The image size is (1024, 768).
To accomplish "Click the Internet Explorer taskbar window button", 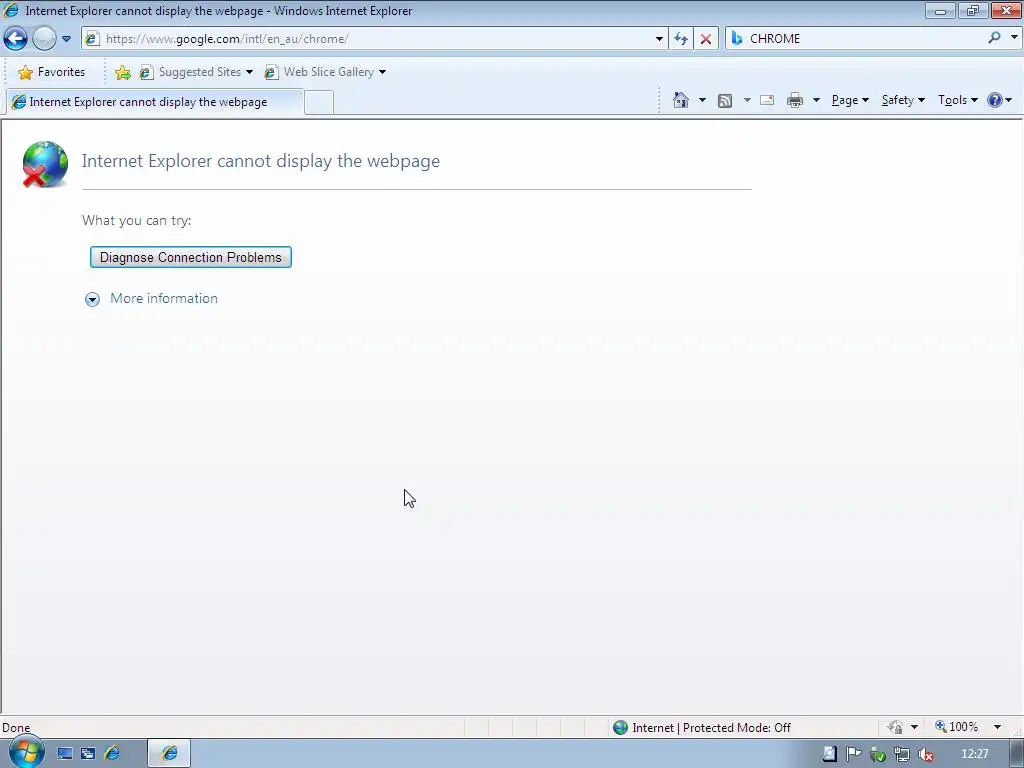I will [x=169, y=754].
